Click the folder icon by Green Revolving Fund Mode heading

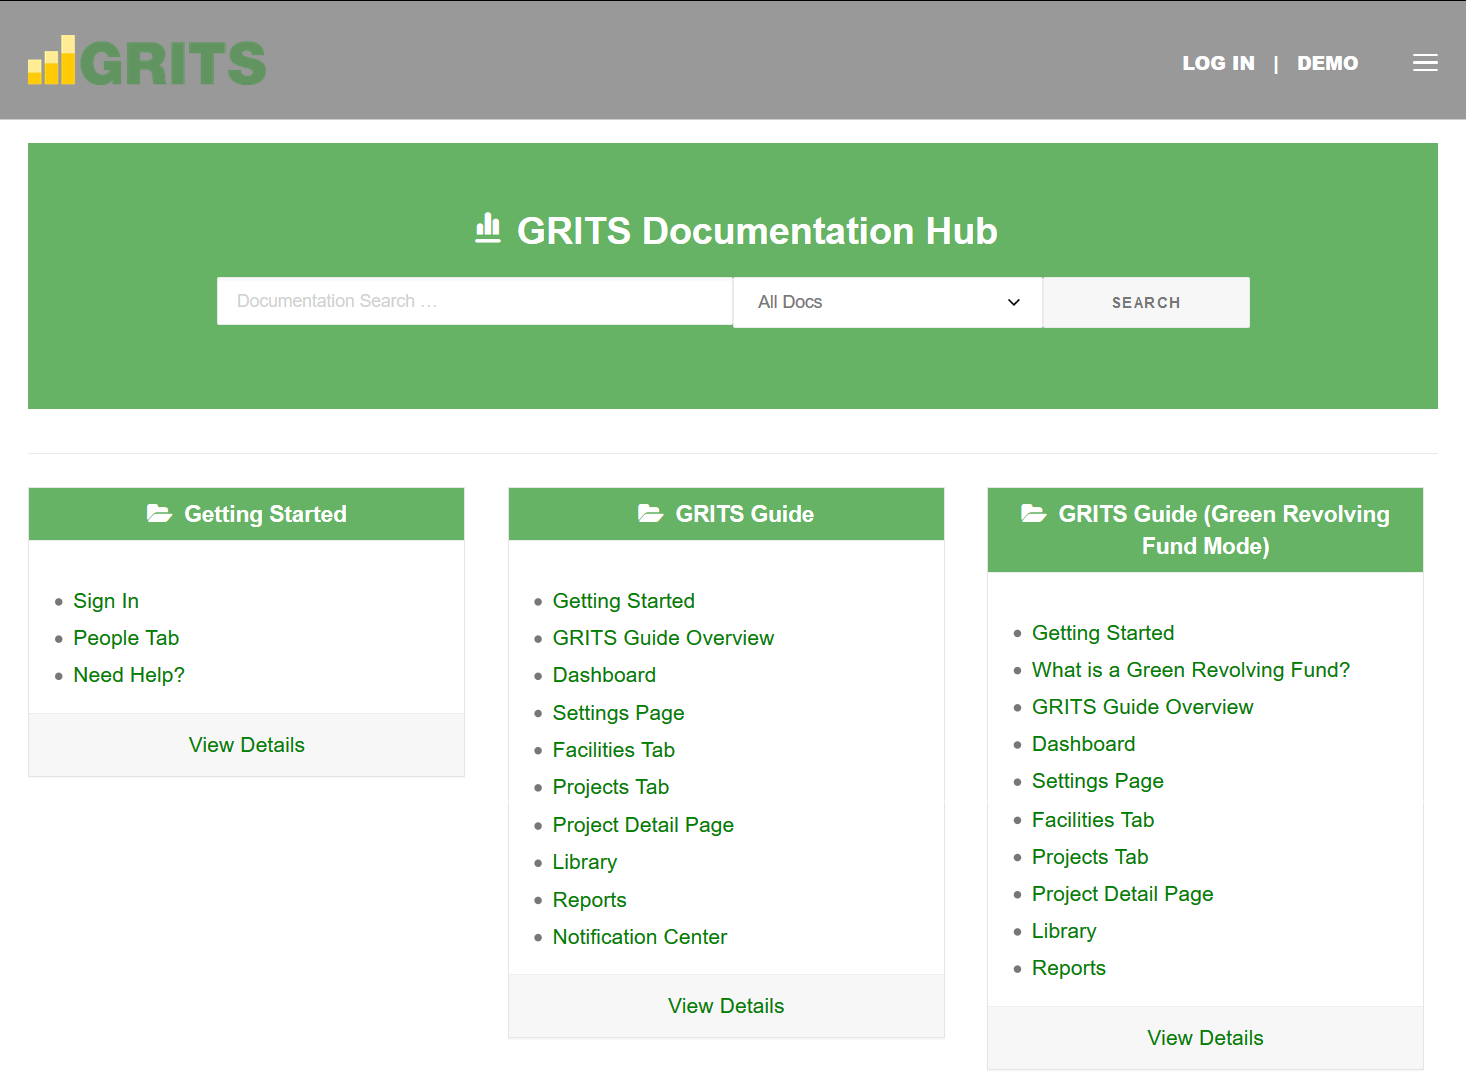point(1033,514)
